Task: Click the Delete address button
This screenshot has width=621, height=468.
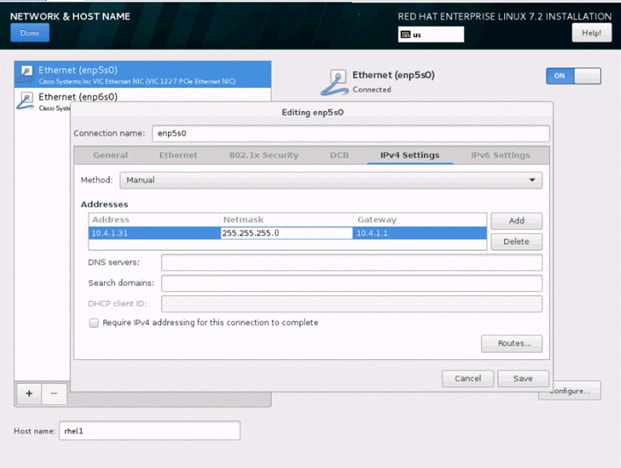Action: tap(516, 242)
